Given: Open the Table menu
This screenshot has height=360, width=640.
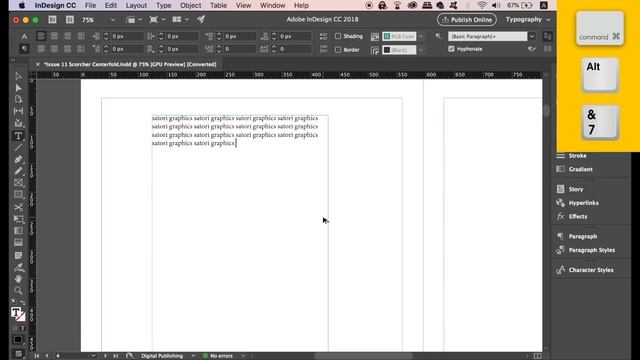Looking at the screenshot, I should (x=218, y=5).
